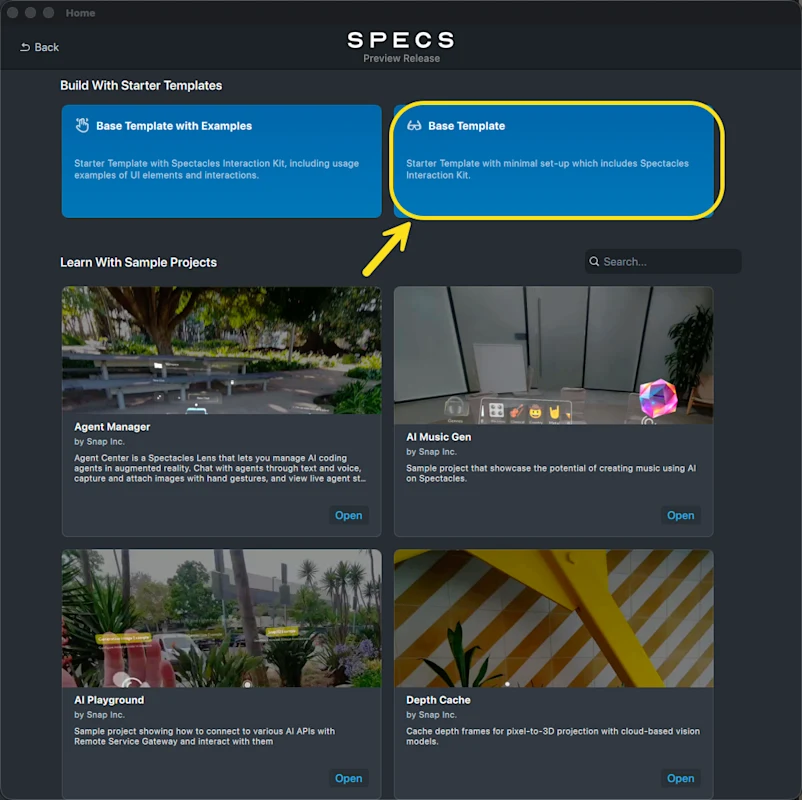Select the Base Template starter card
Image resolution: width=802 pixels, height=800 pixels.
pyautogui.click(x=553, y=161)
